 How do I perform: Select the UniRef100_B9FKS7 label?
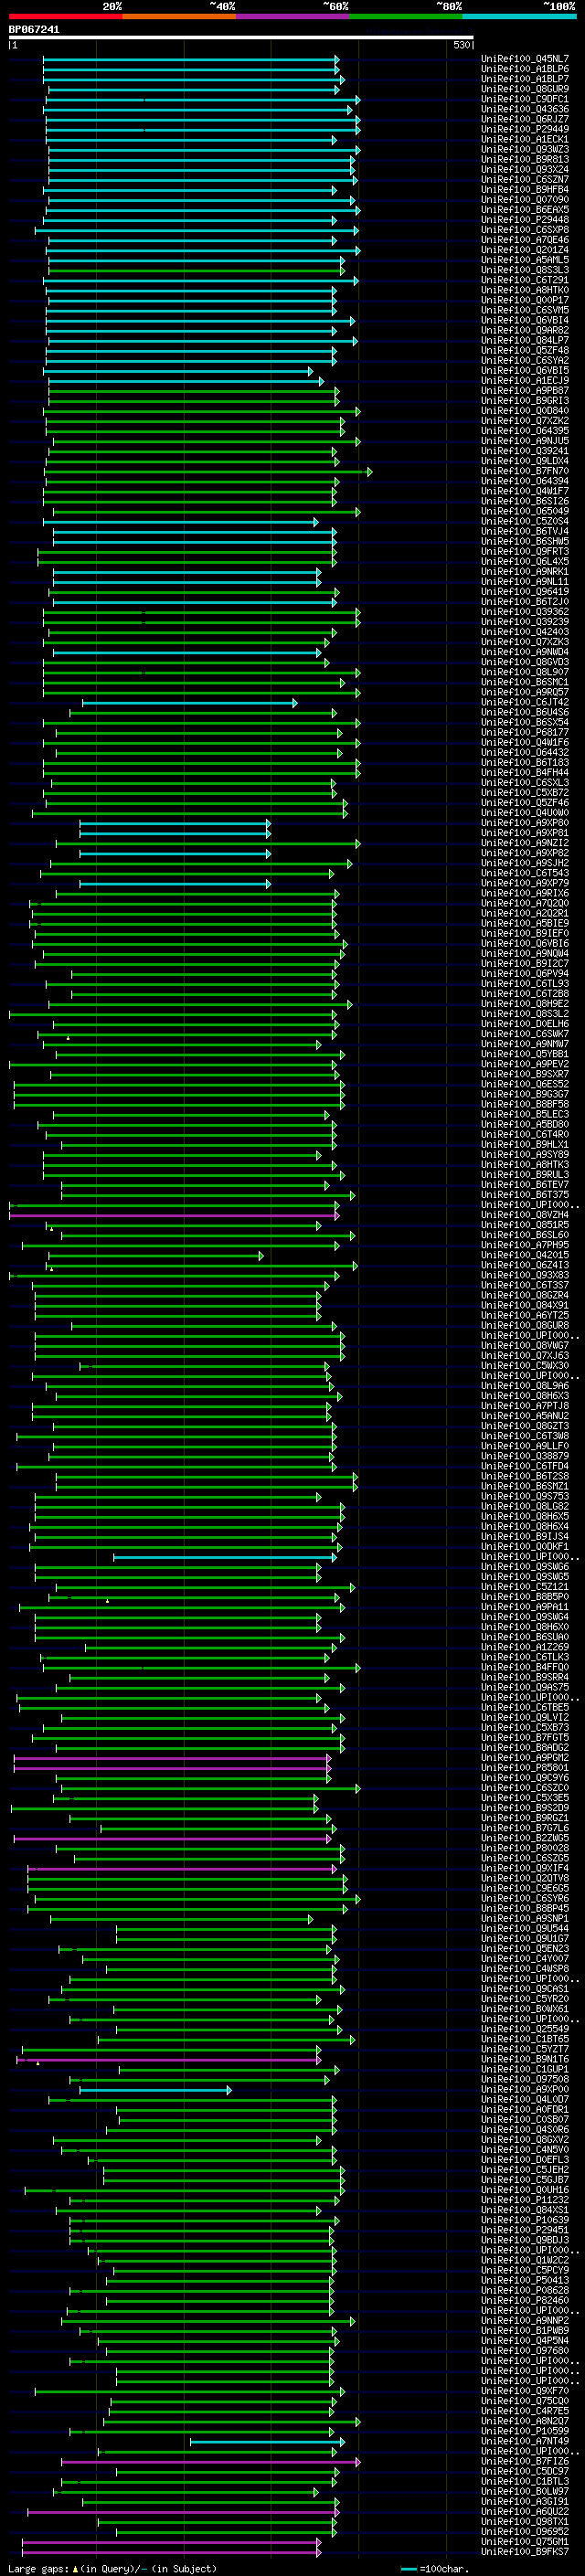(525, 2551)
